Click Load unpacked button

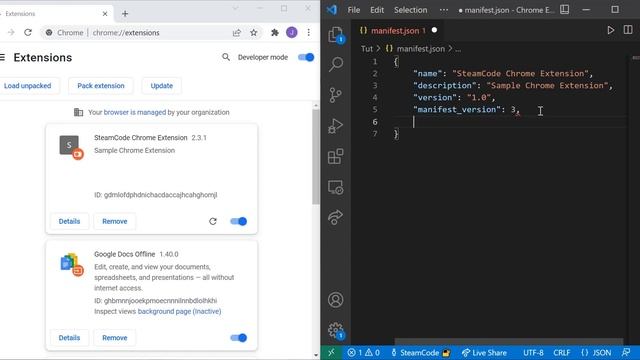click(x=28, y=86)
